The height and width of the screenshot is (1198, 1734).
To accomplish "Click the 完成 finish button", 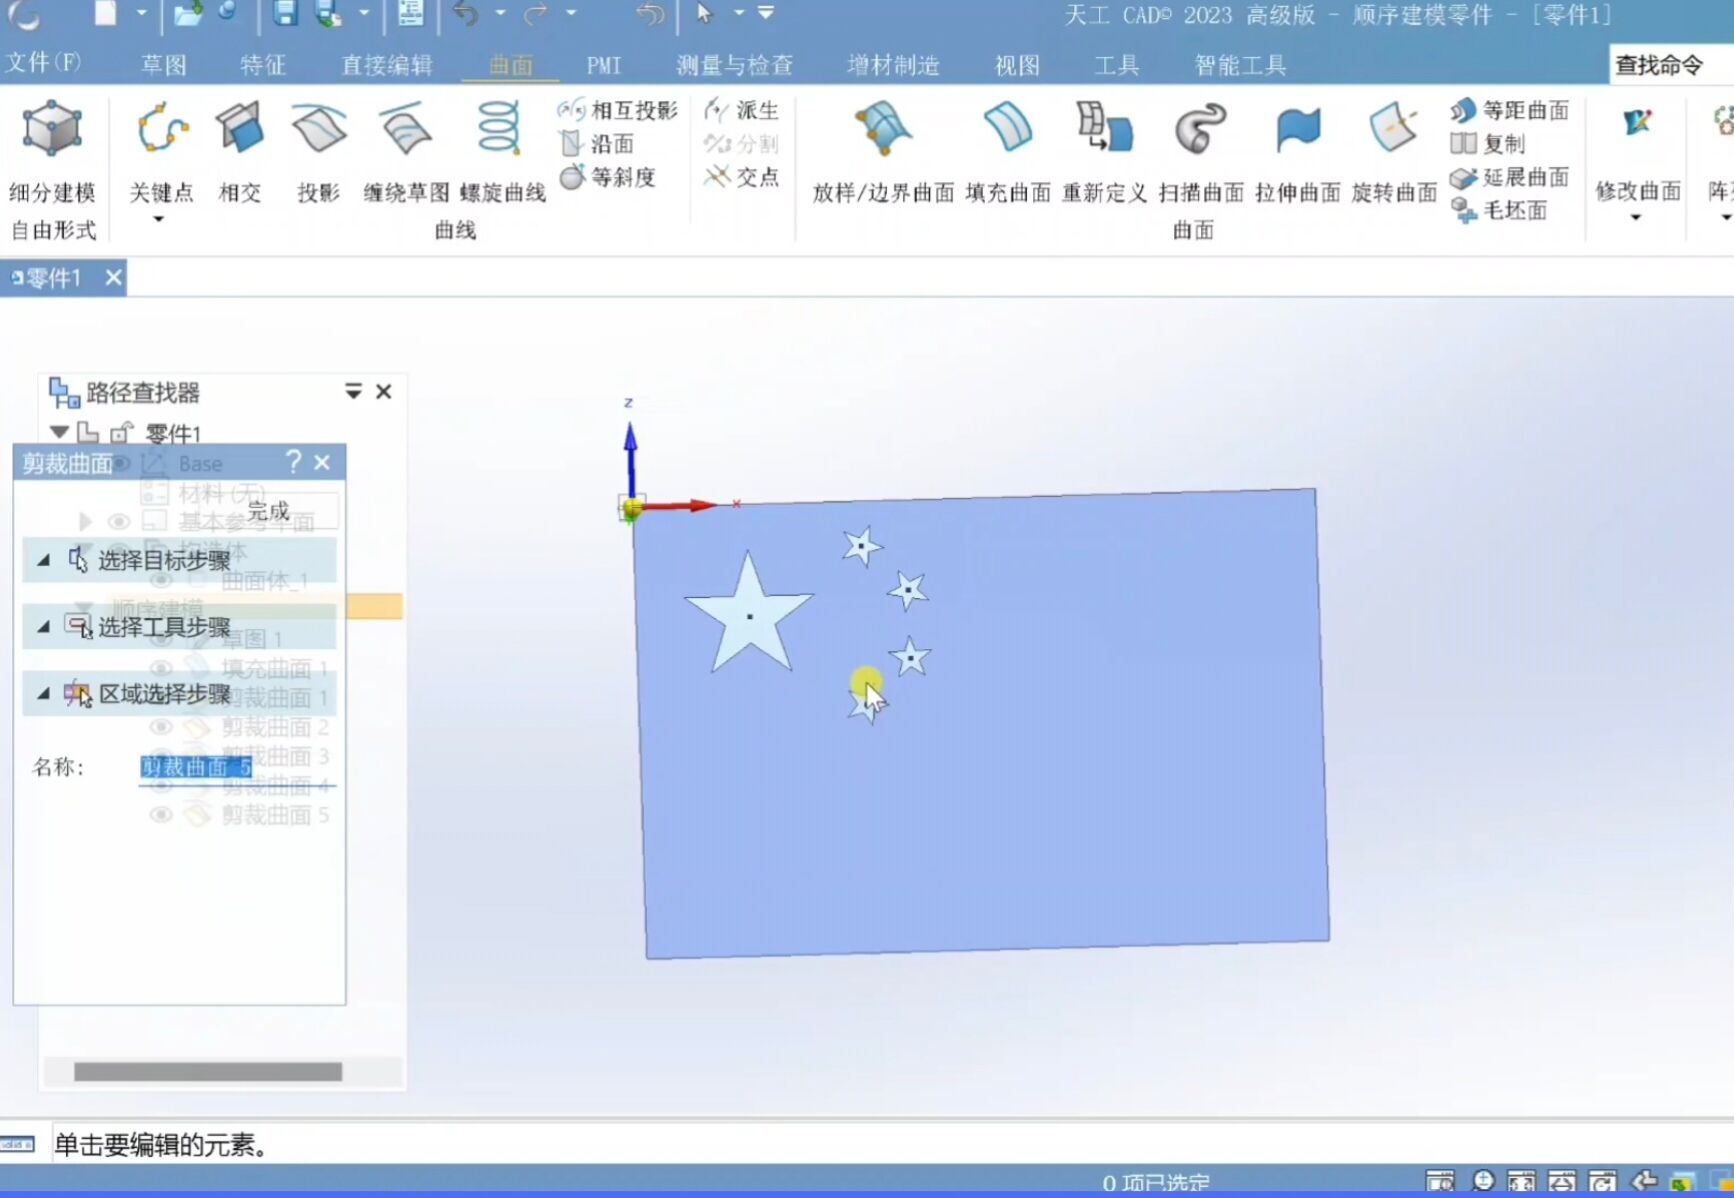I will pyautogui.click(x=268, y=511).
